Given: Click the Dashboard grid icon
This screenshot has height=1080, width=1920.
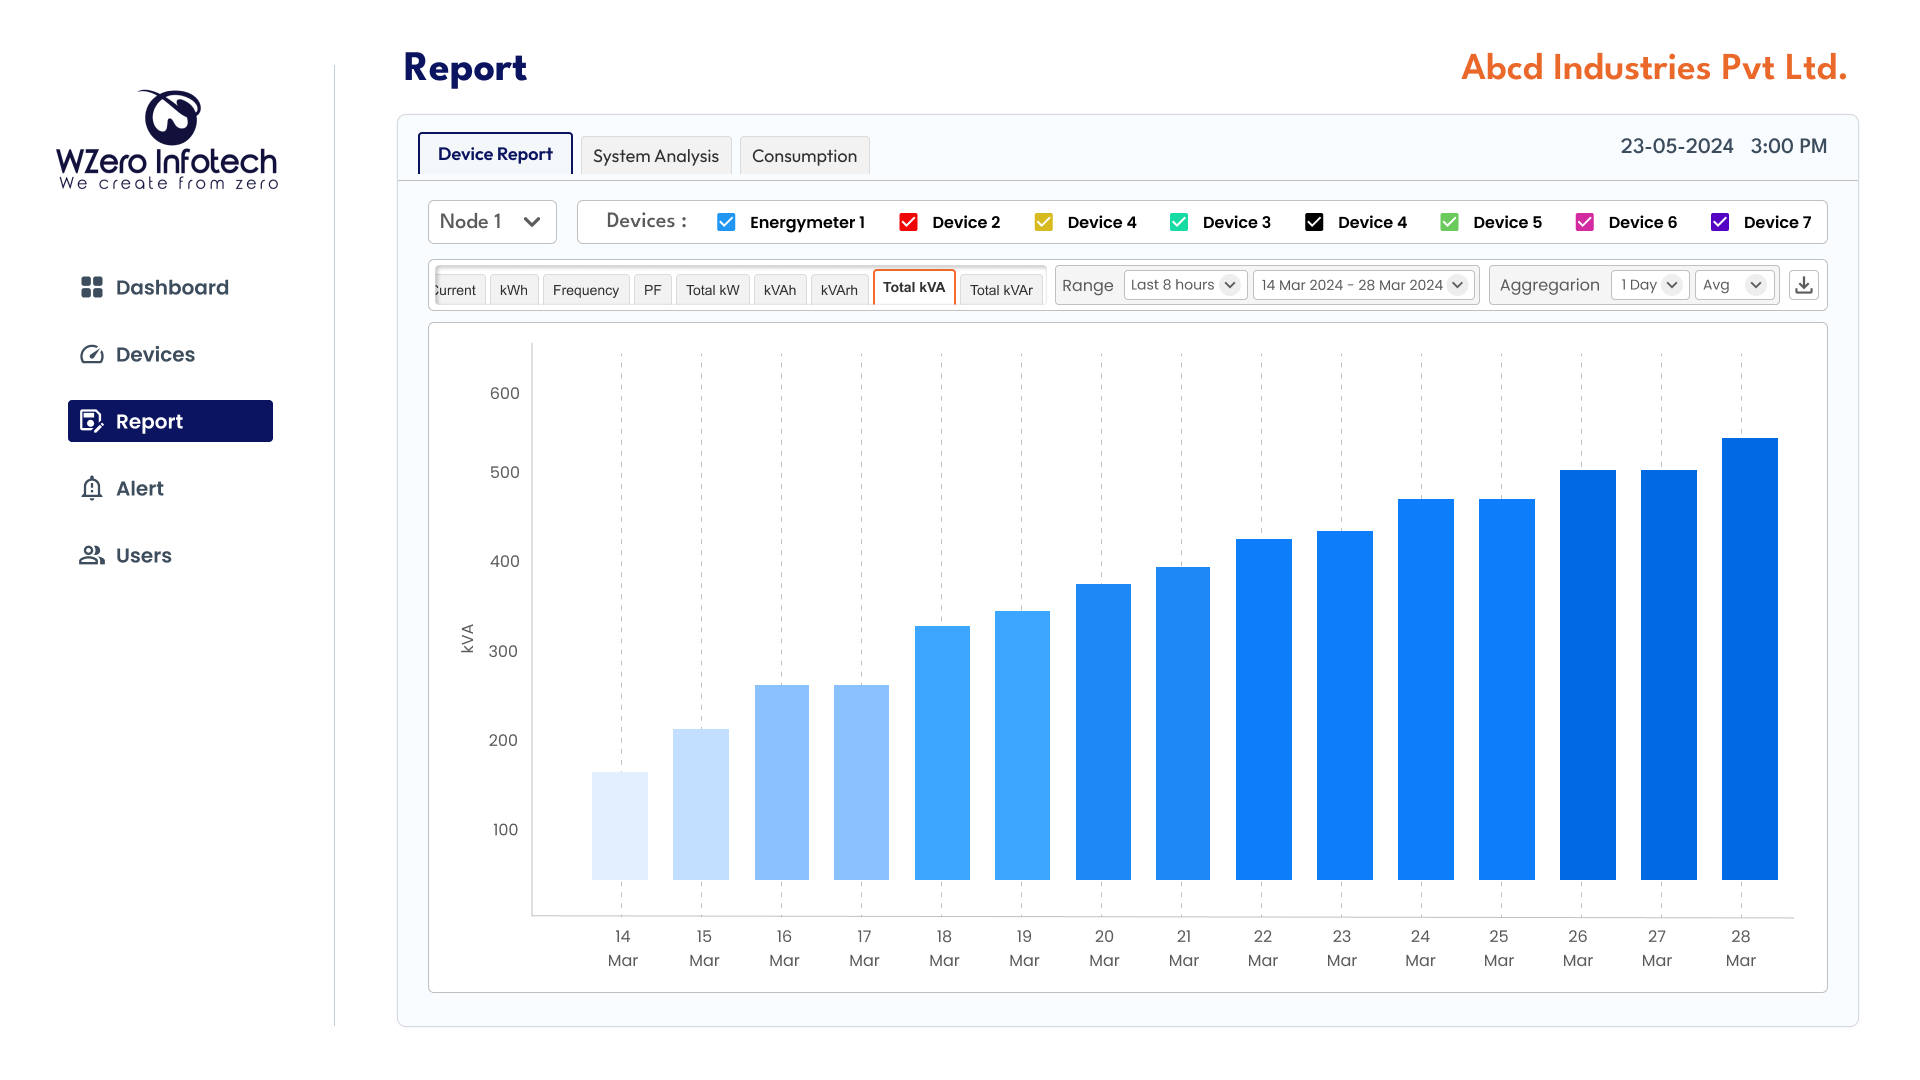Looking at the screenshot, I should click(x=92, y=287).
